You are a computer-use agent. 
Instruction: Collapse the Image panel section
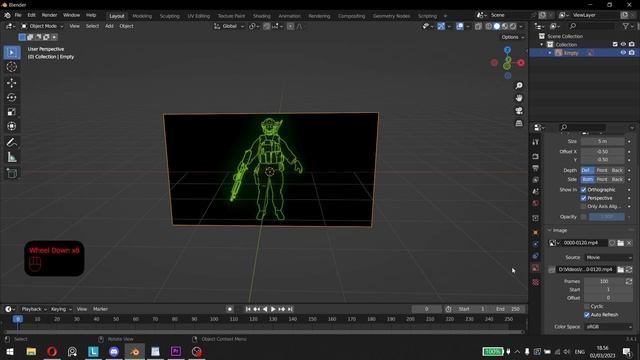tap(549, 231)
